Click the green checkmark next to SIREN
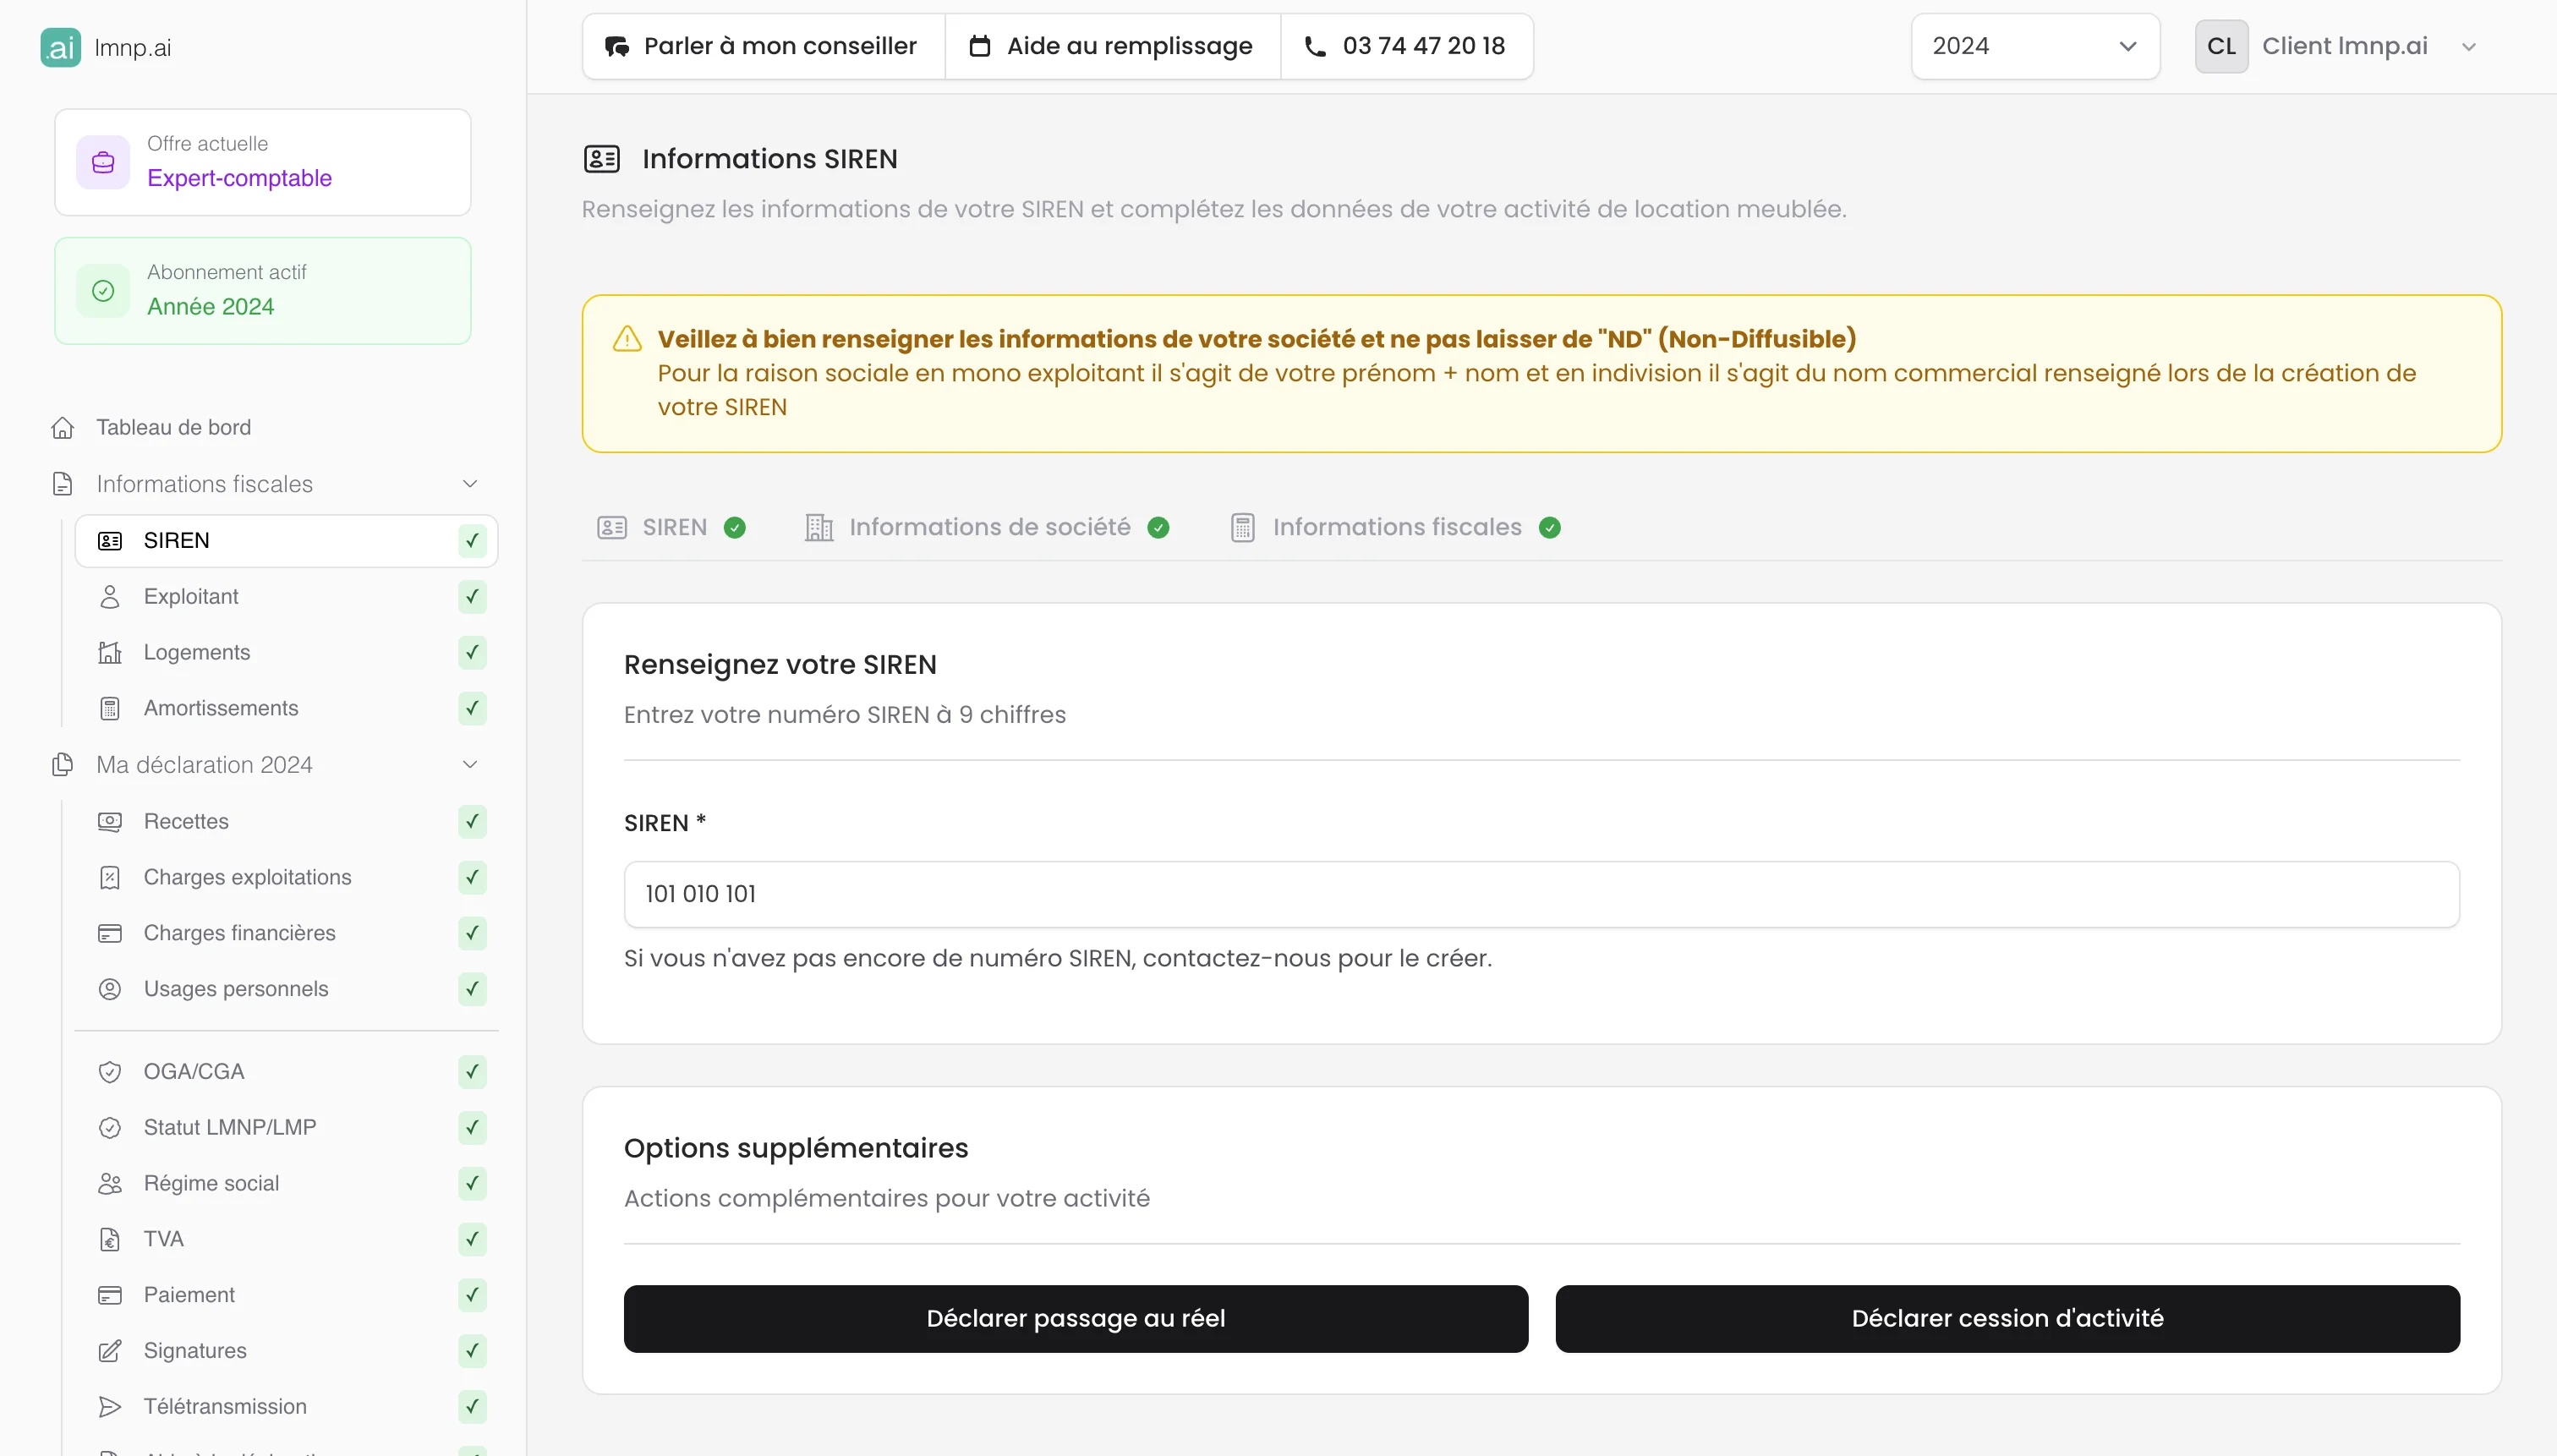Screen dimensions: 2557x1456 pos(471,540)
